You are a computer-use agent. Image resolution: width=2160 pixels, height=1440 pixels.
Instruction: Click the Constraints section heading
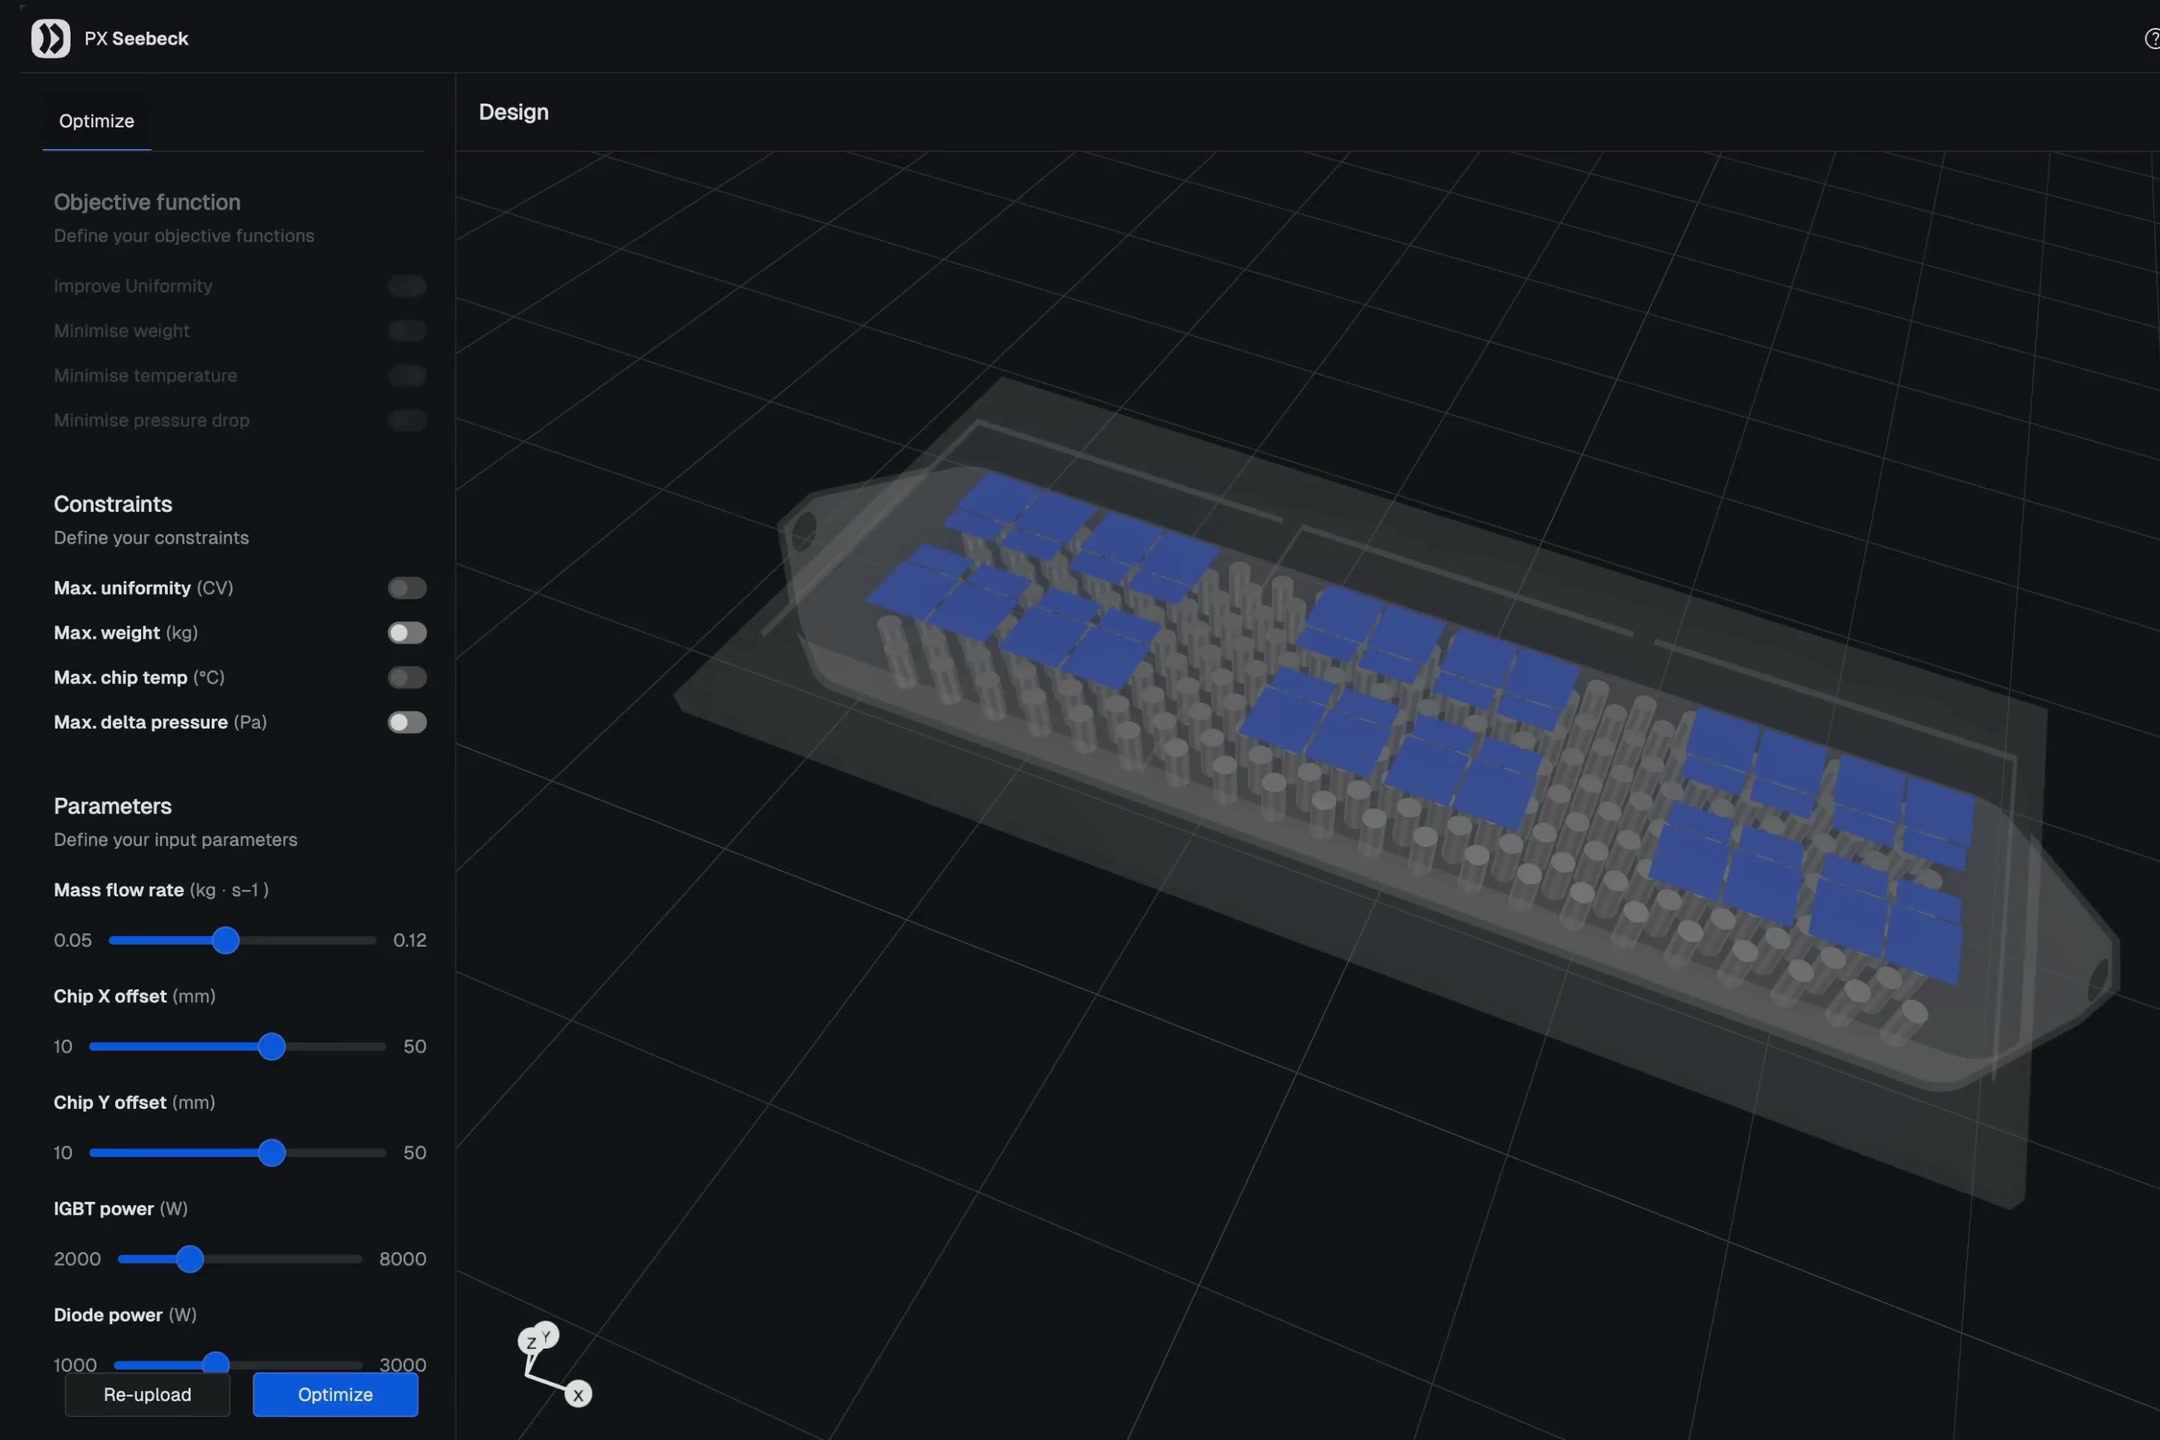pos(113,504)
